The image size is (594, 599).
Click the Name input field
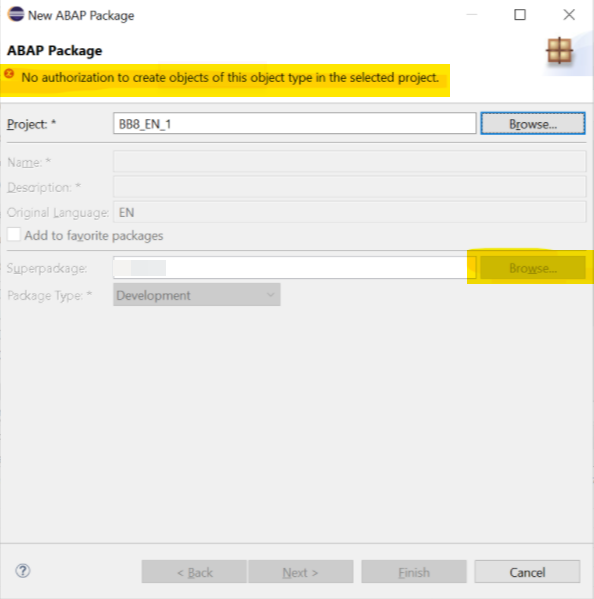click(350, 162)
